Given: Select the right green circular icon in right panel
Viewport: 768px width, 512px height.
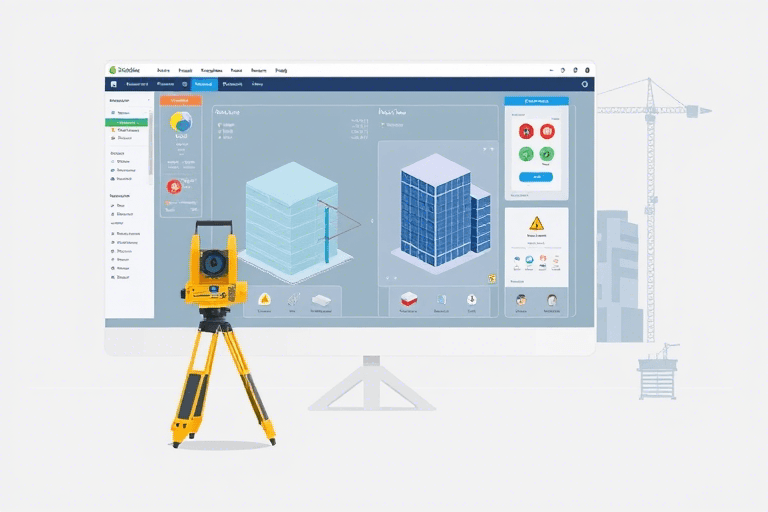Looking at the screenshot, I should pyautogui.click(x=547, y=154).
